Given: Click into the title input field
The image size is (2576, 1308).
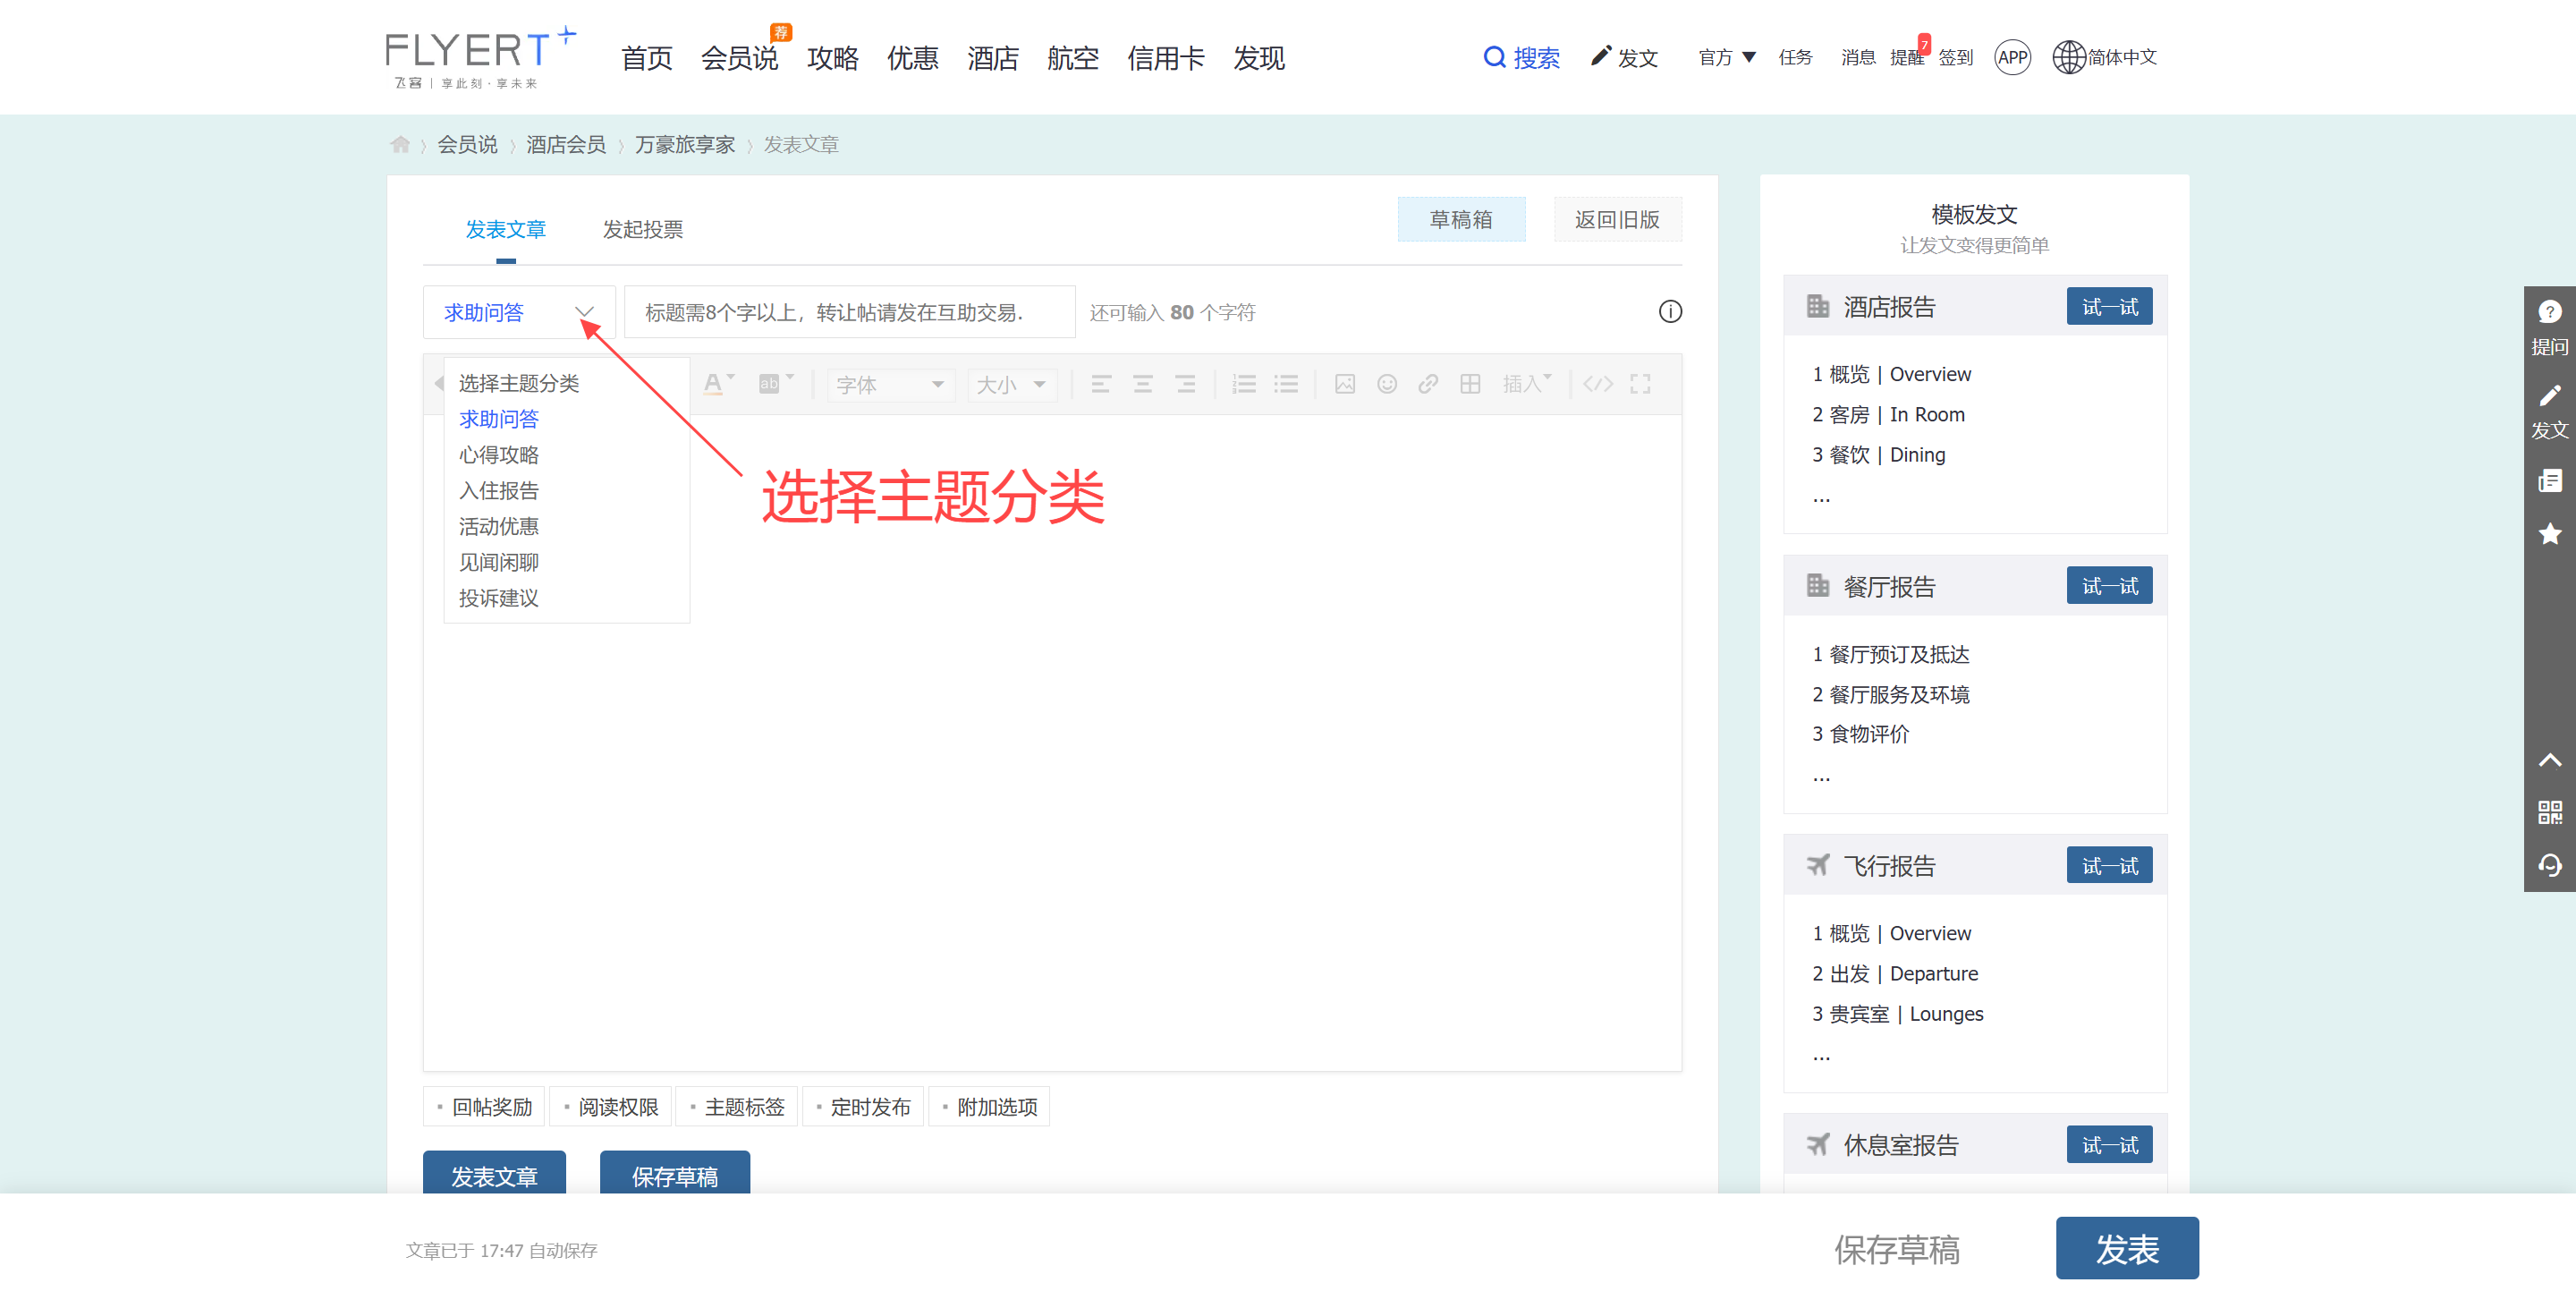Looking at the screenshot, I should (x=849, y=312).
